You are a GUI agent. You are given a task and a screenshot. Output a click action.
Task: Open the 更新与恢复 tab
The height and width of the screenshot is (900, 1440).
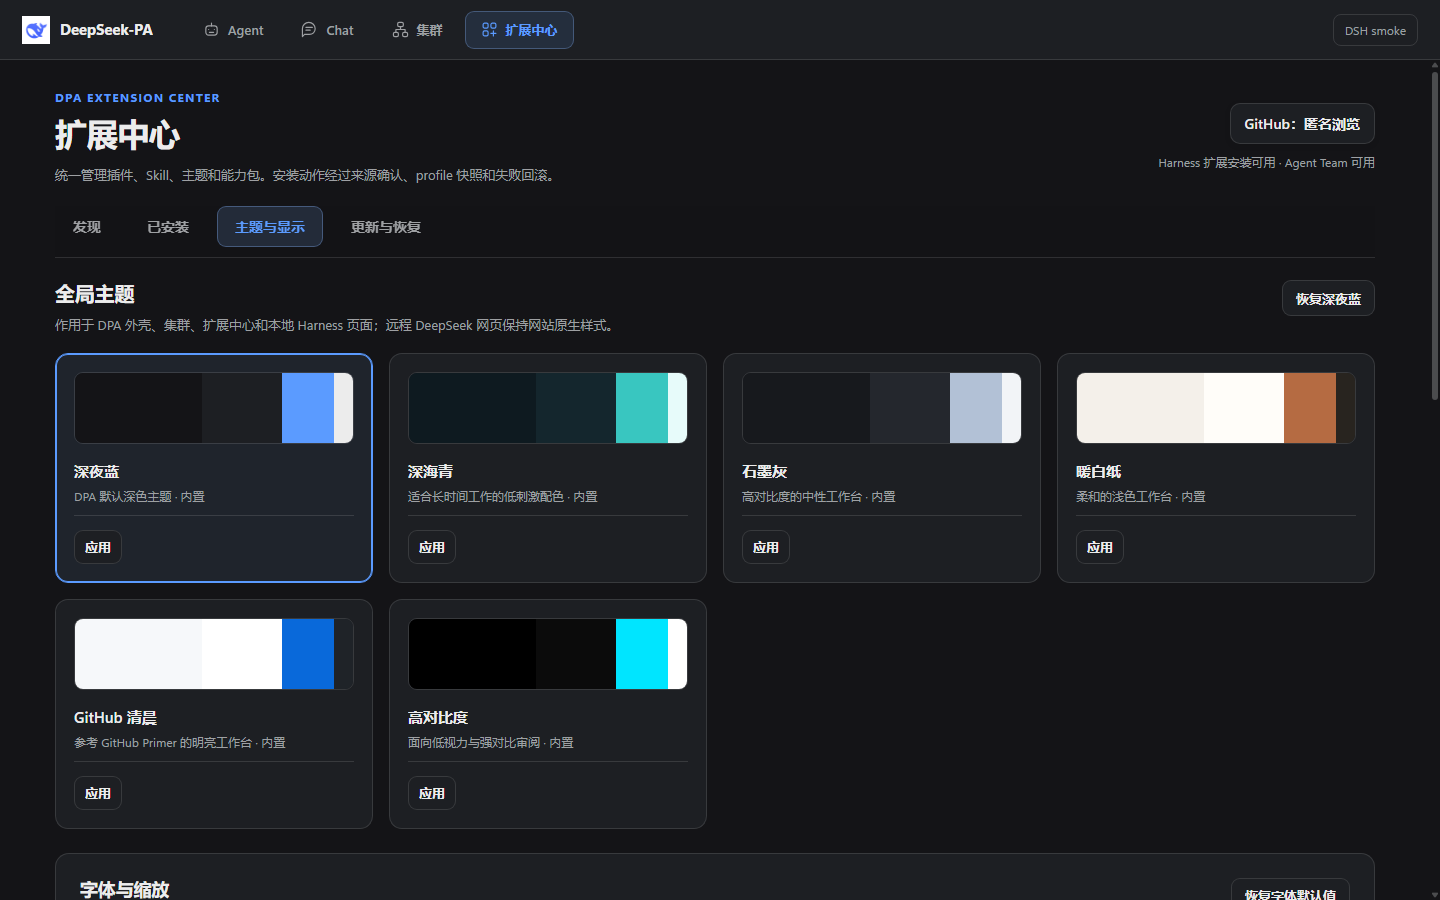(x=386, y=227)
